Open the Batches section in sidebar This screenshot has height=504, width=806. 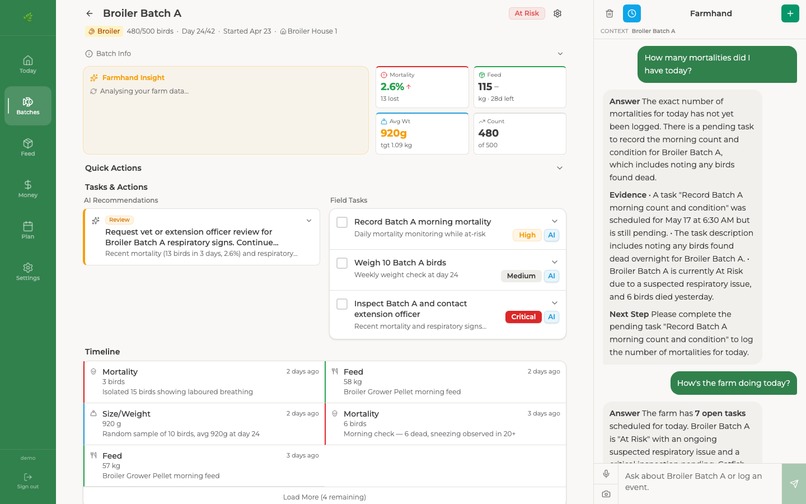pyautogui.click(x=28, y=105)
